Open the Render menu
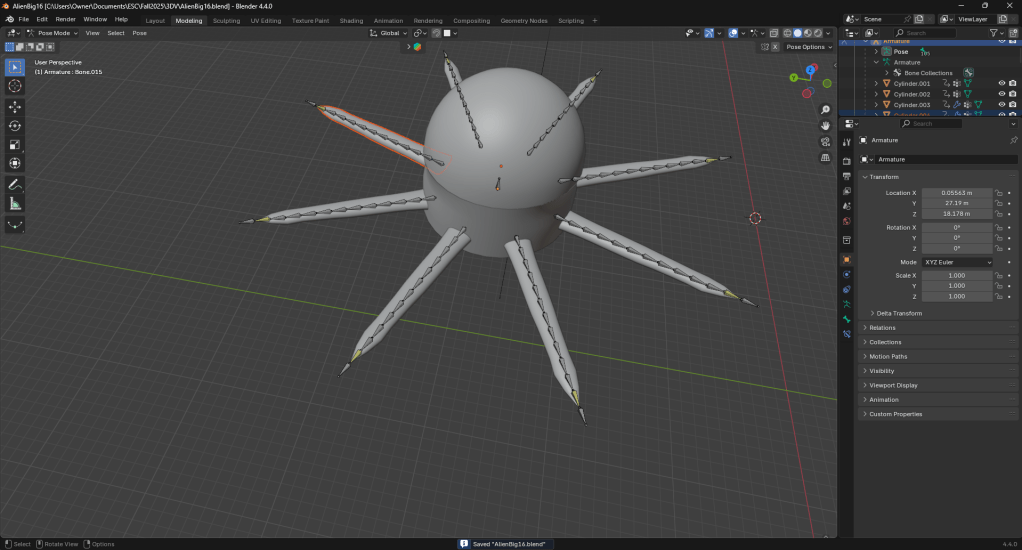Viewport: 1022px width, 550px height. click(x=65, y=19)
